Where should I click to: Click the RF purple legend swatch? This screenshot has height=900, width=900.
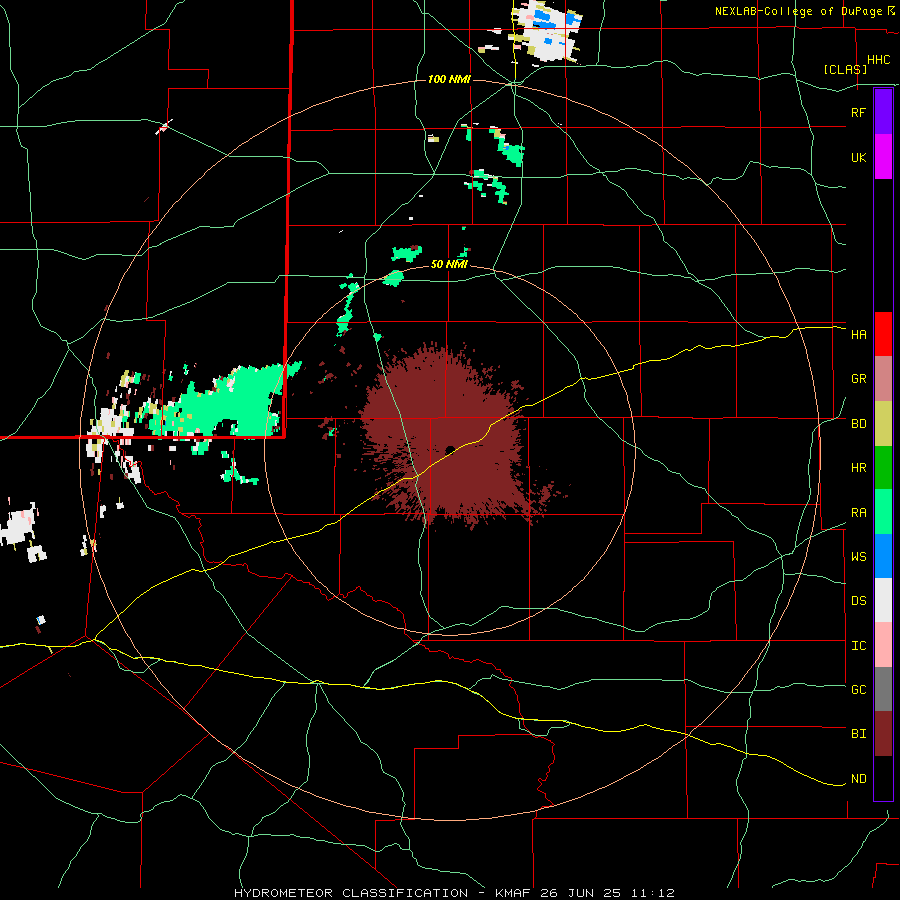pos(883,112)
